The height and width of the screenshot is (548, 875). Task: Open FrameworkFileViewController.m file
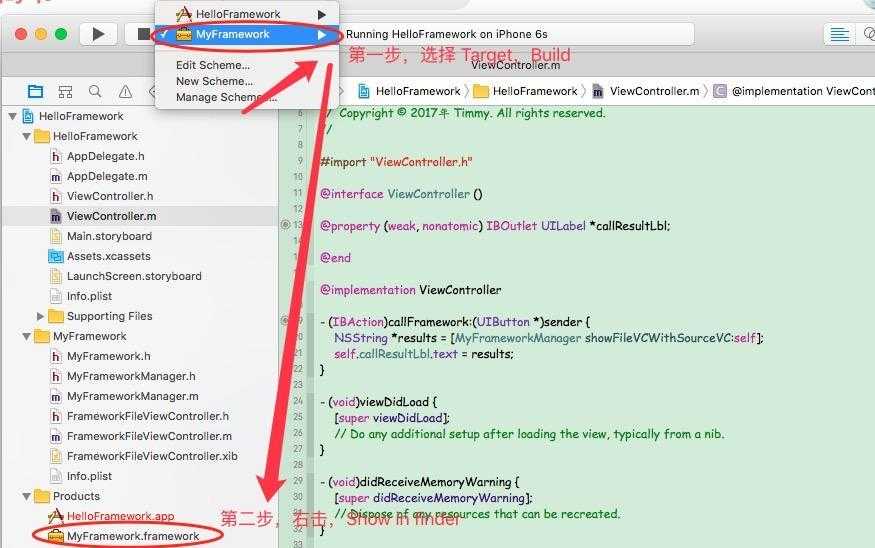coord(149,436)
